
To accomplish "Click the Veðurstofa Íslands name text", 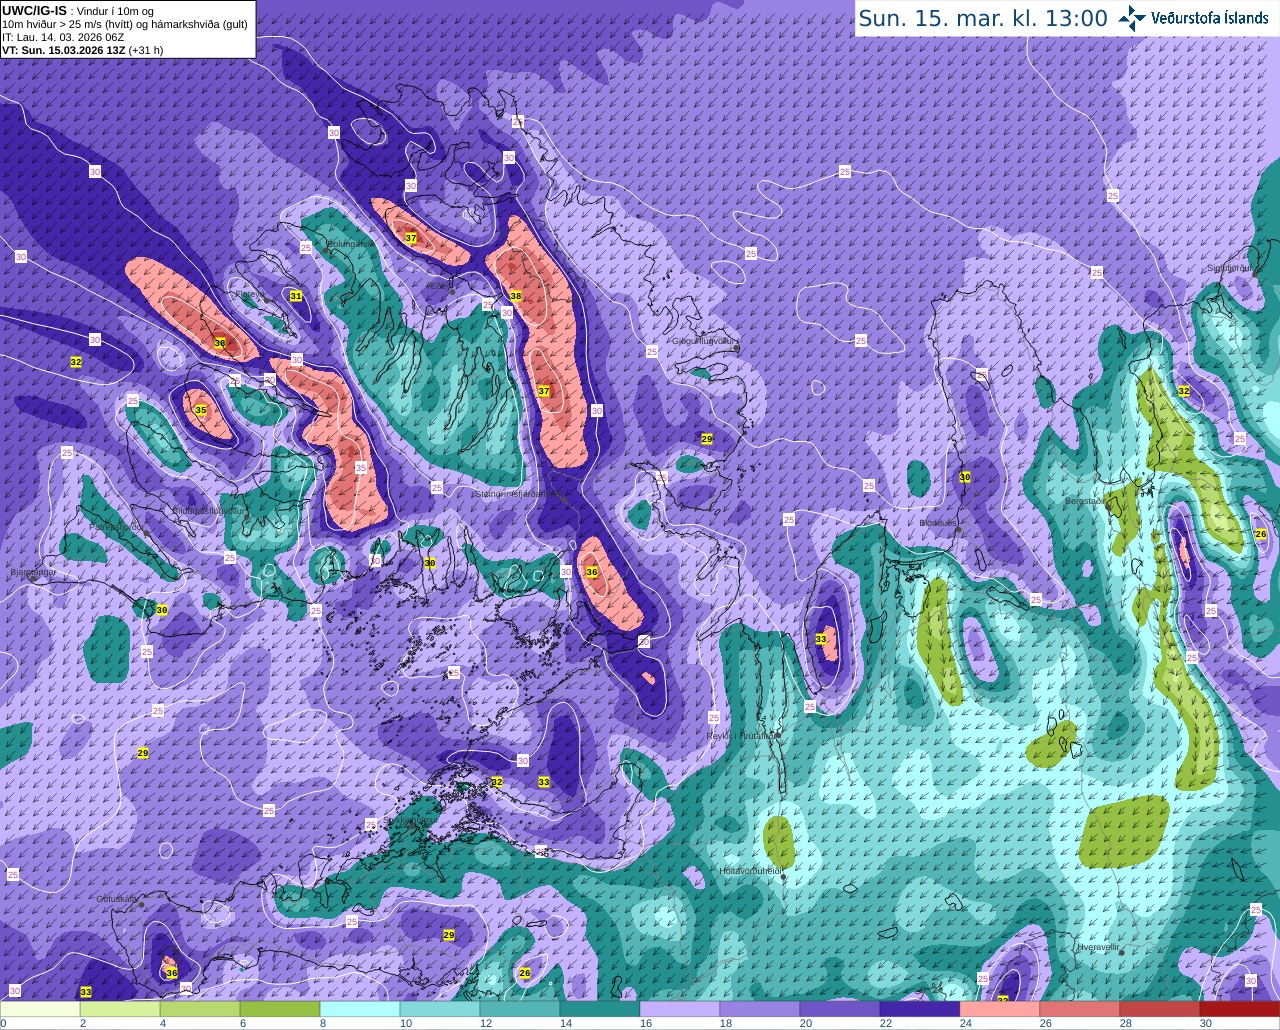I will (x=1210, y=18).
